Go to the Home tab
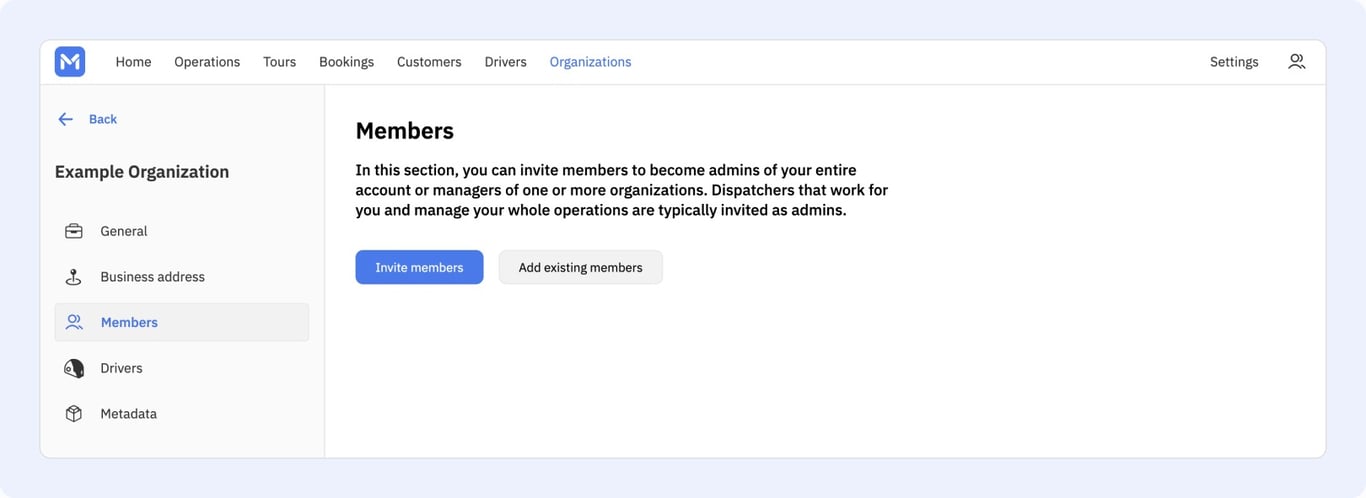This screenshot has width=1366, height=498. 133,62
